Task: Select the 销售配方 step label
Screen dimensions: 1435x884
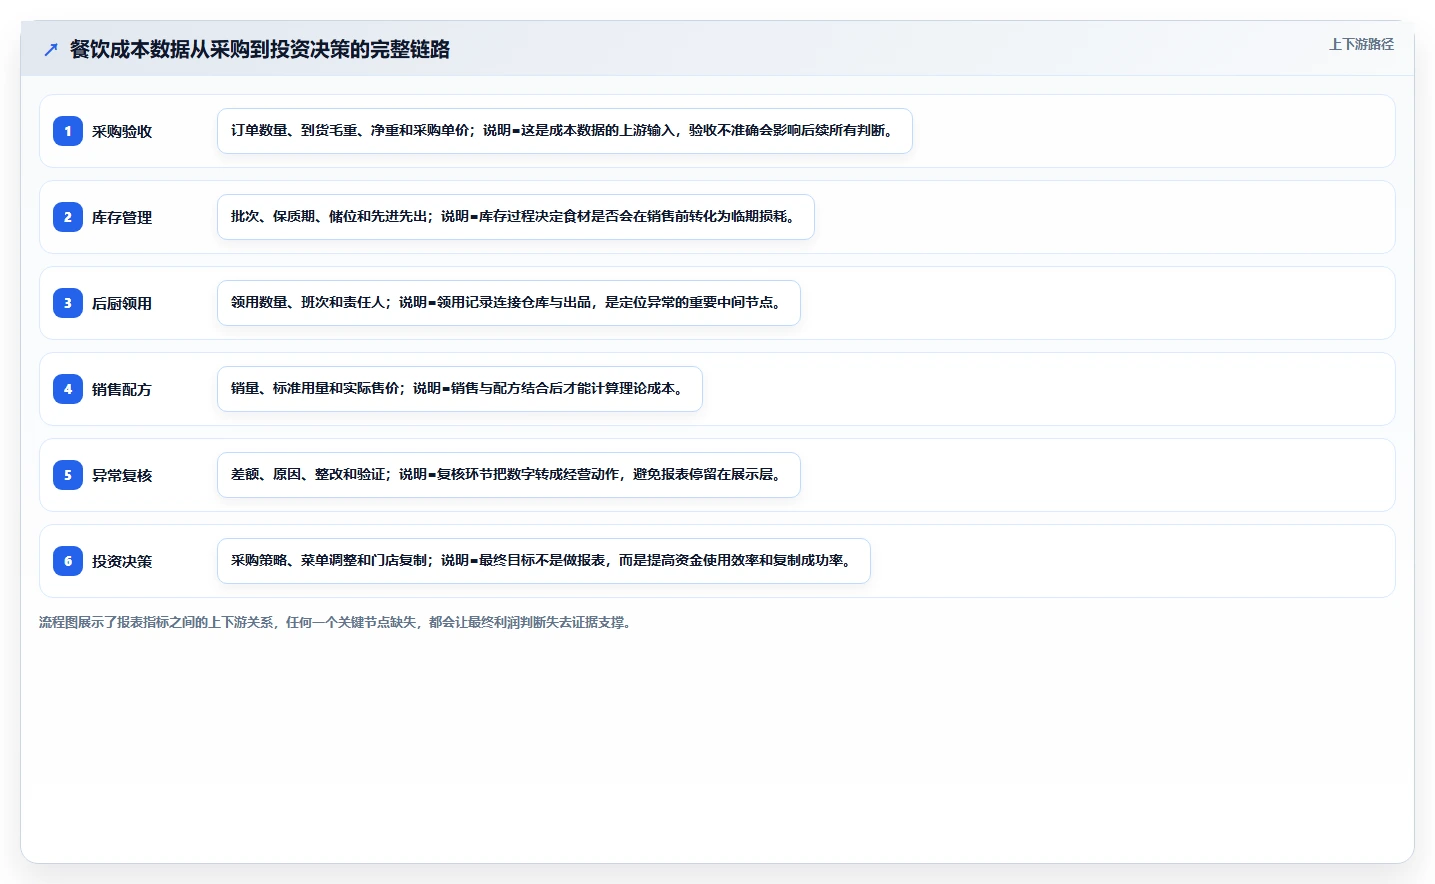Action: [x=122, y=390]
